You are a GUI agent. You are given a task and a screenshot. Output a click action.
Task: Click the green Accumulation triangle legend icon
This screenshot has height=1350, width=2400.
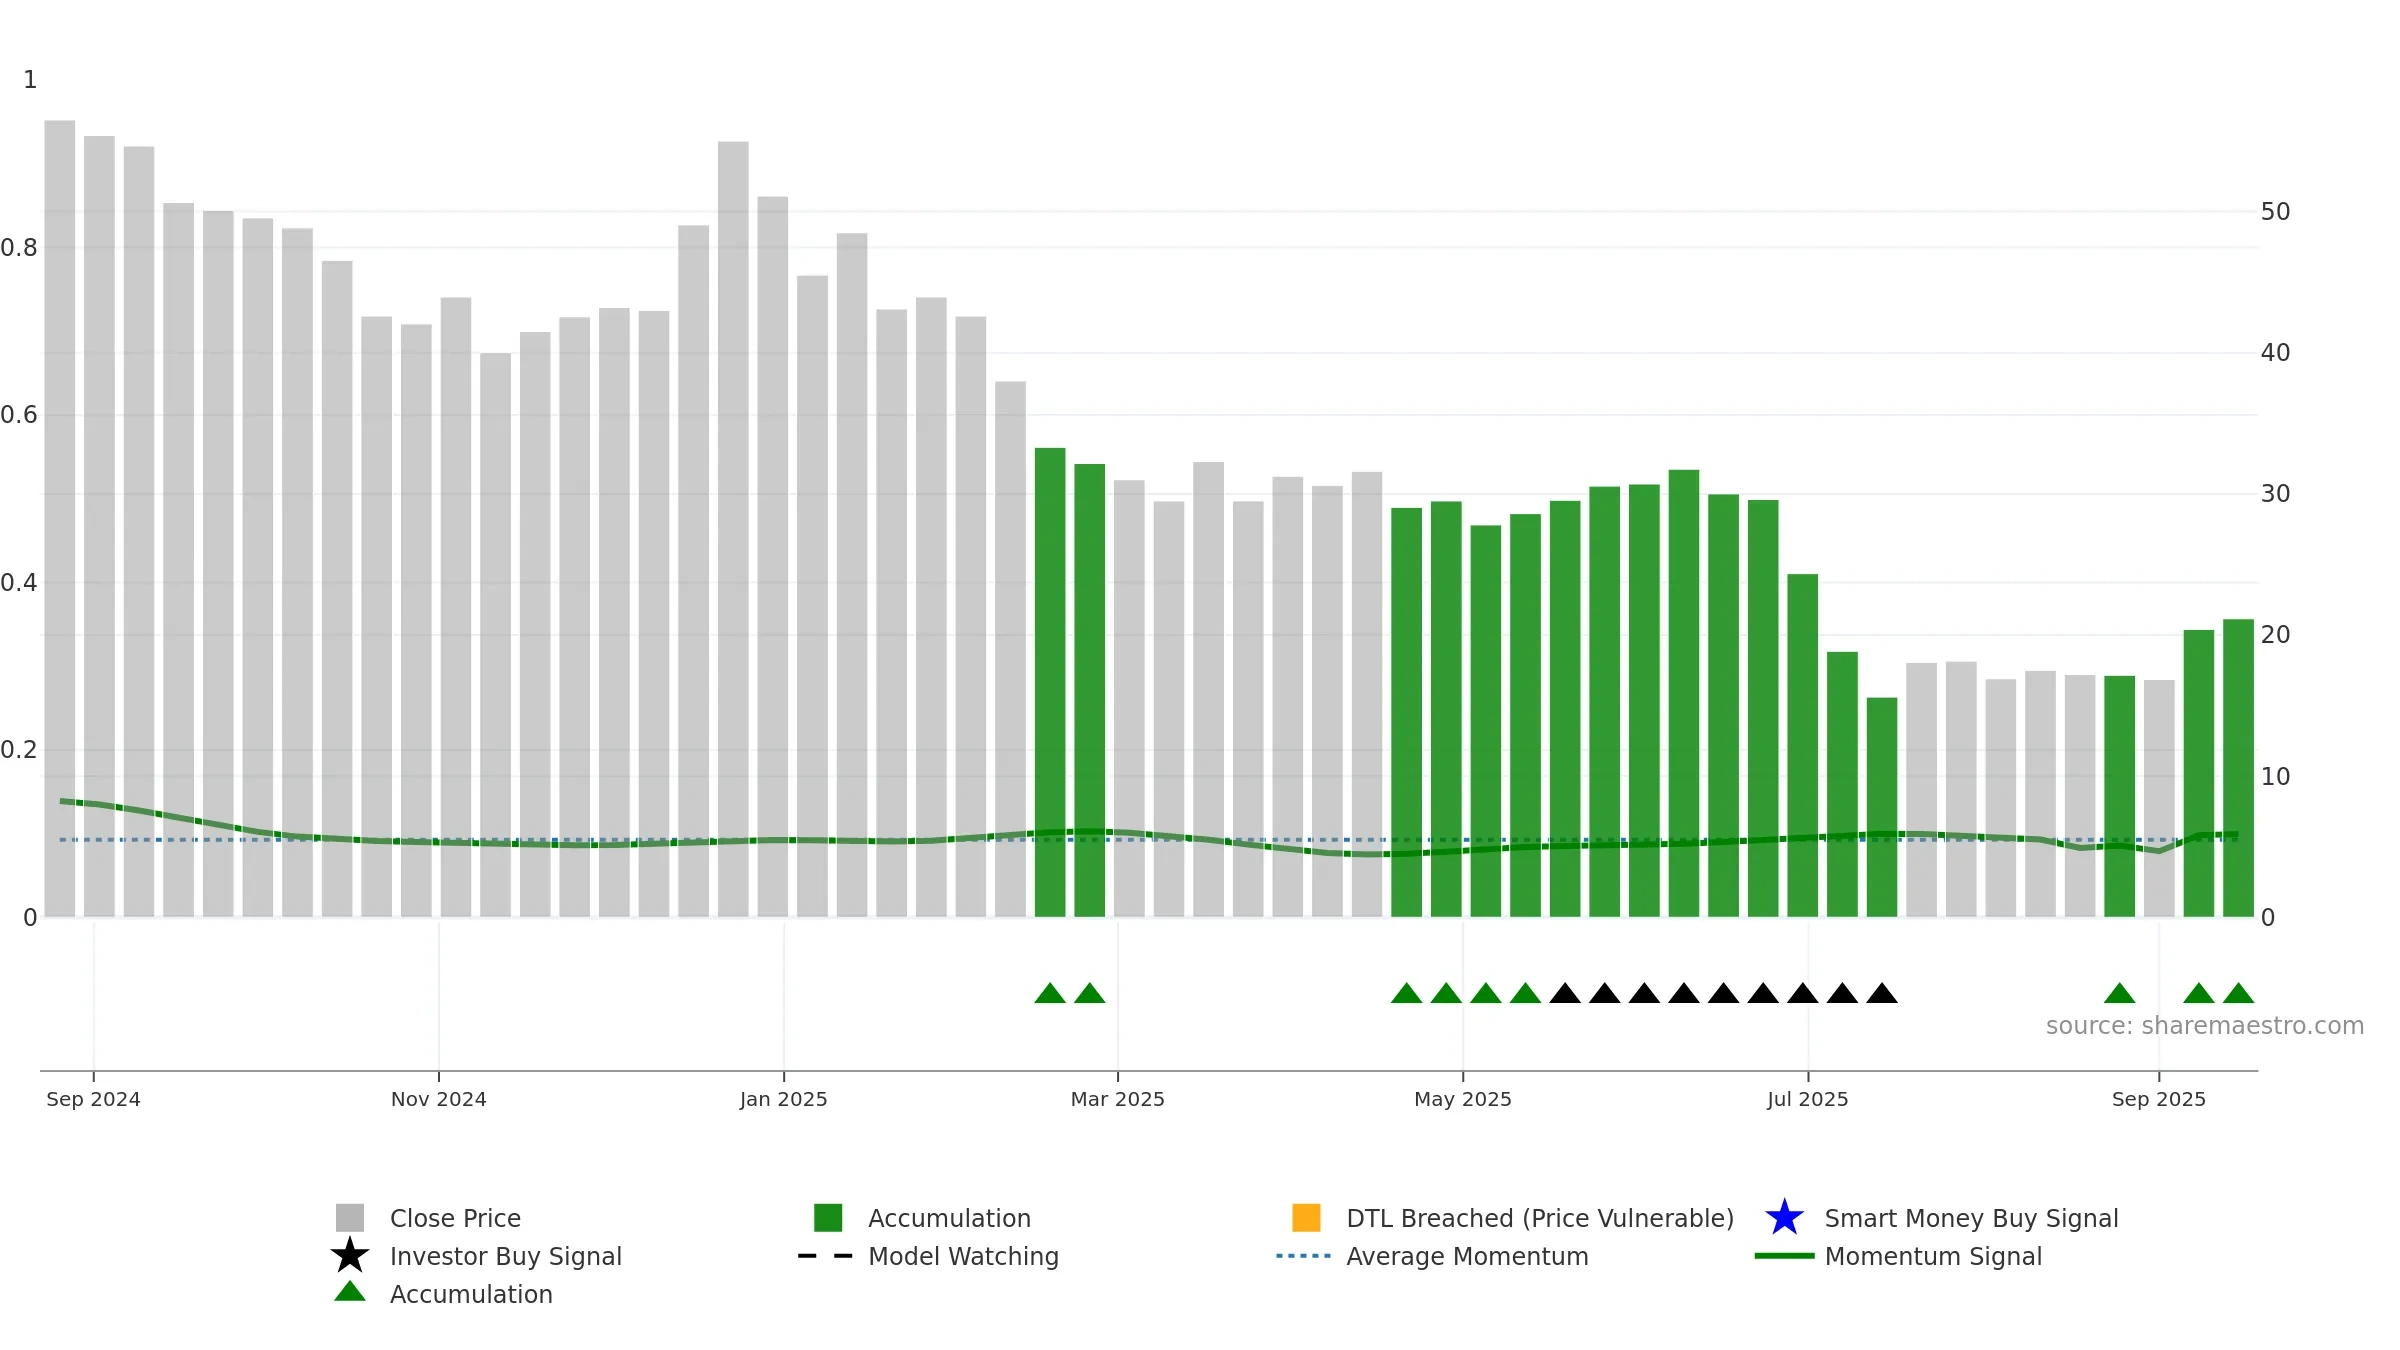[x=350, y=1292]
